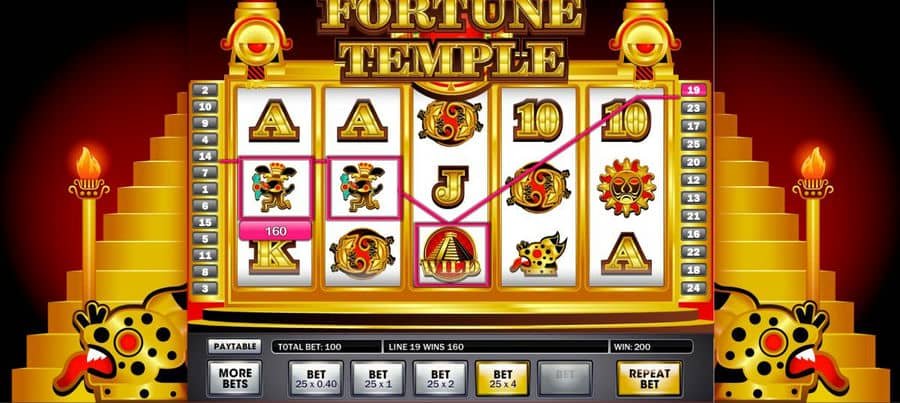Click the red sun mask symbol
This screenshot has width=900, height=403.
(x=626, y=187)
